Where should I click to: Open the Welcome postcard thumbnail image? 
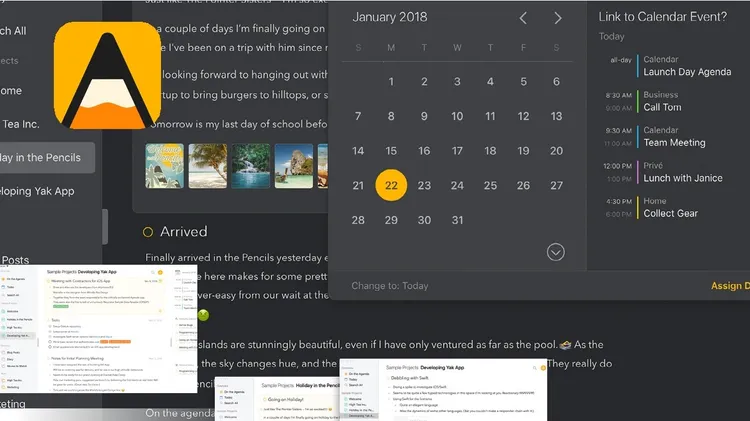coord(165,166)
